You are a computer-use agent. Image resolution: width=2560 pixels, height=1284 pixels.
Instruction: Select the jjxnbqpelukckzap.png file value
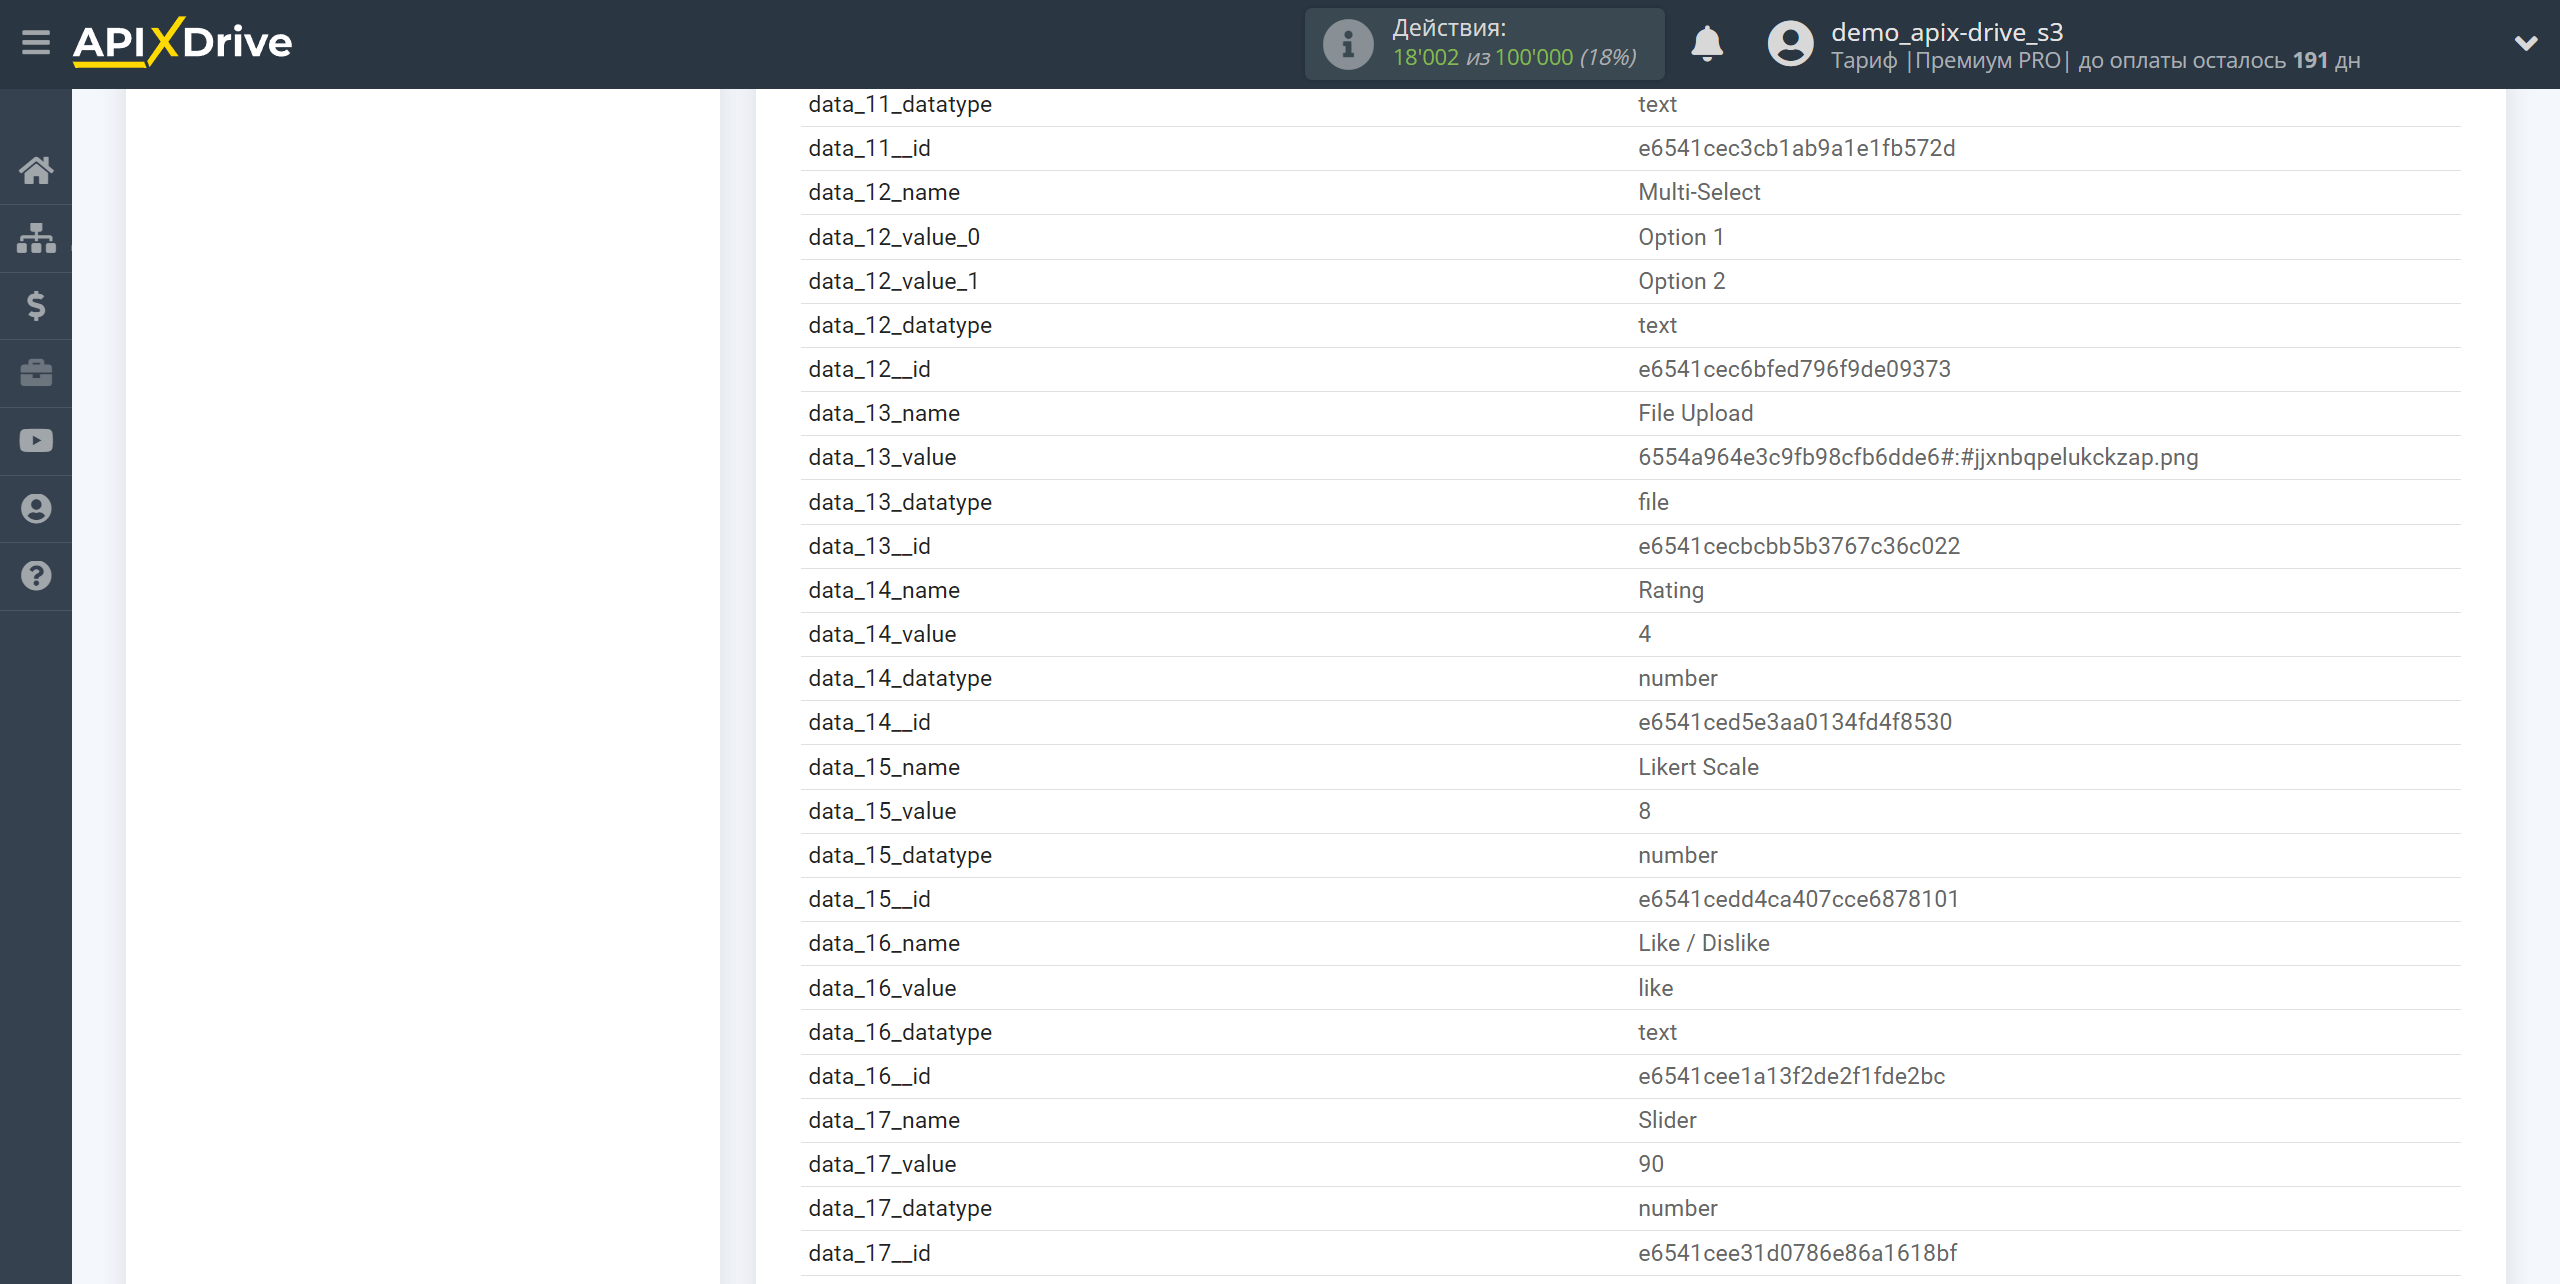click(x=1918, y=457)
